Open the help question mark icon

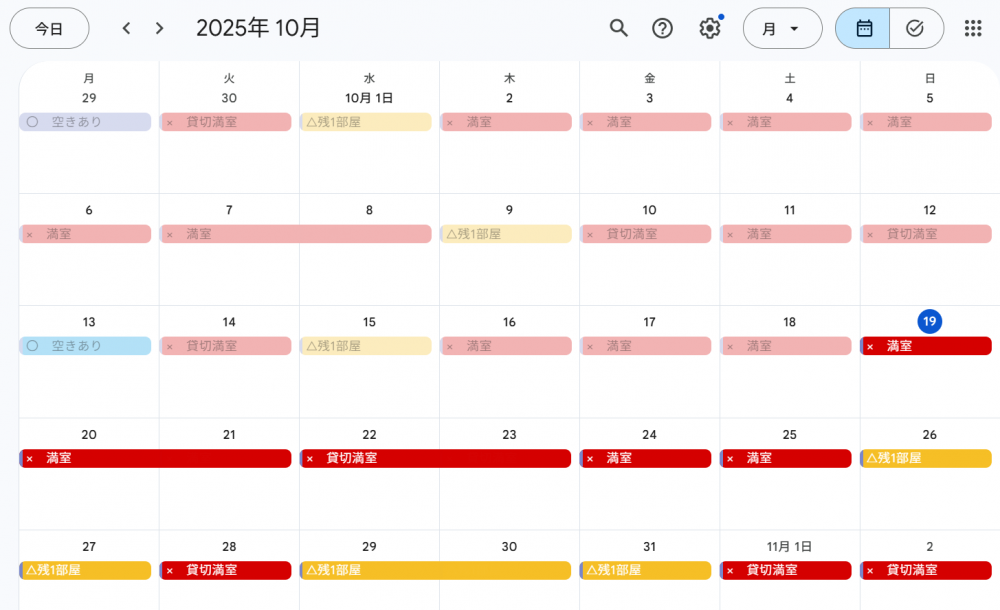pos(662,28)
